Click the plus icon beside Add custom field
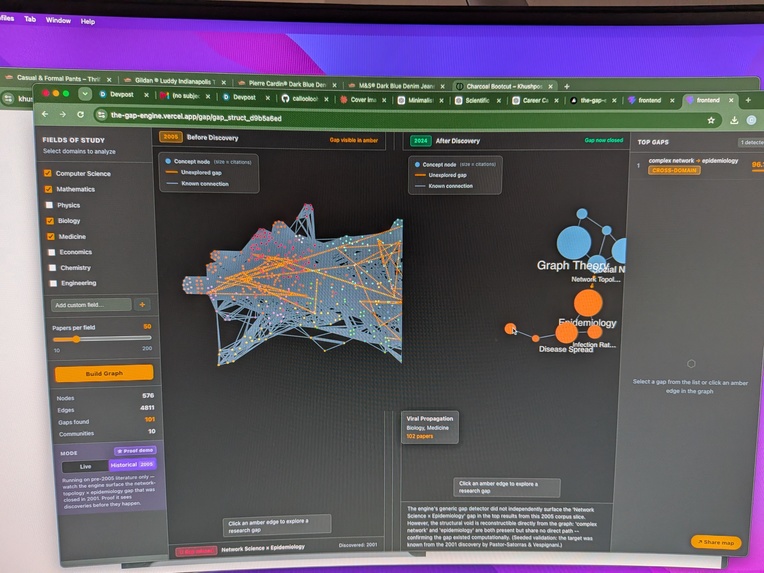The image size is (764, 573). pos(142,305)
